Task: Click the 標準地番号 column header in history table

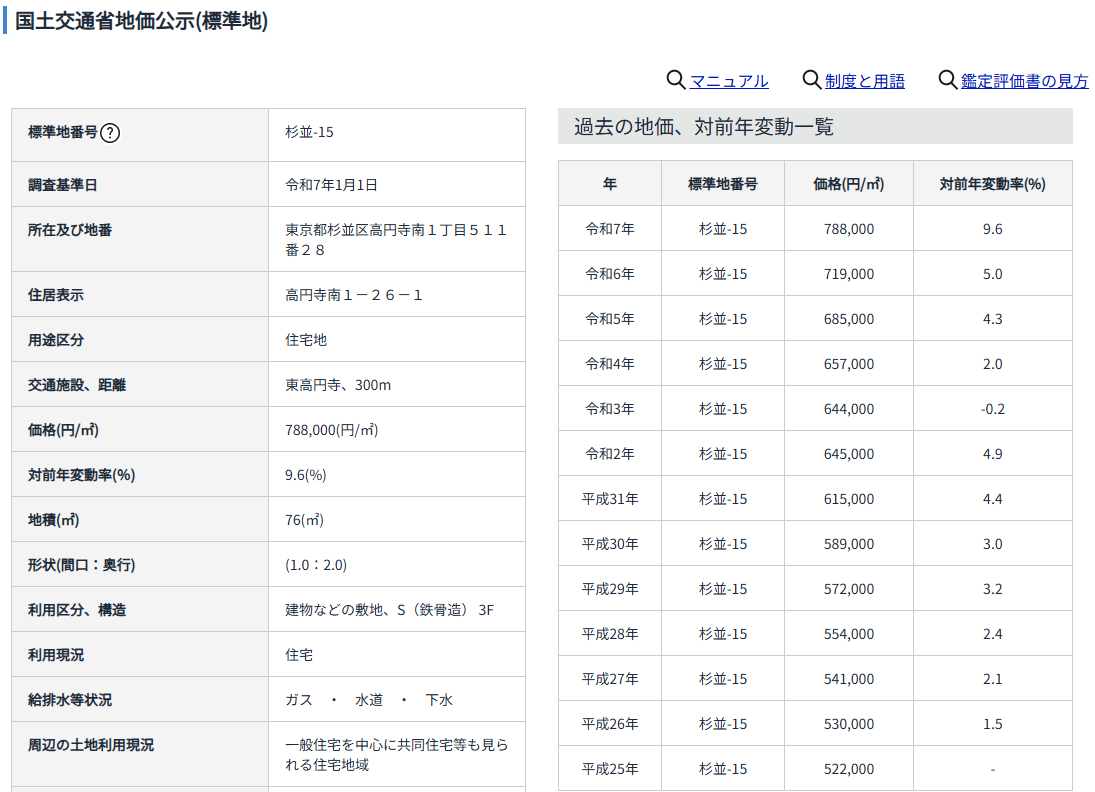Action: (723, 184)
